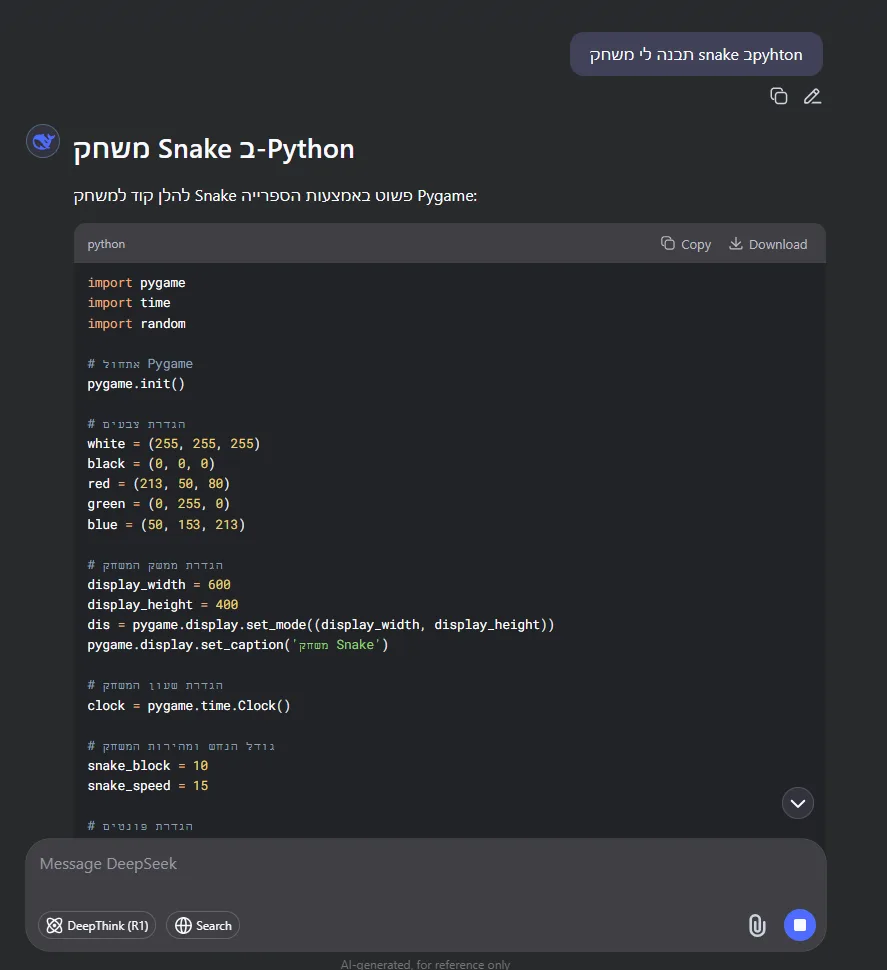
Task: Click the 'blue = (50, 153, 213)' line
Action: [x=166, y=525]
